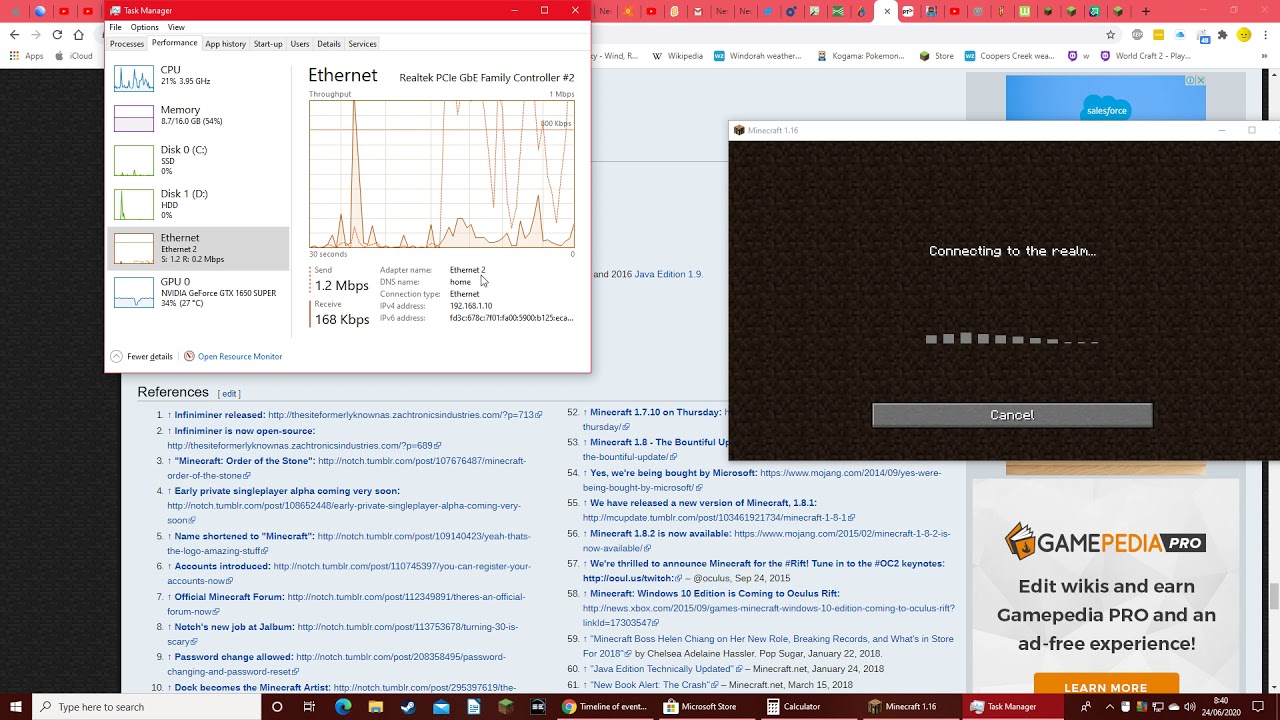This screenshot has width=1280, height=720.
Task: Open Task Manager View menu
Action: (x=176, y=27)
